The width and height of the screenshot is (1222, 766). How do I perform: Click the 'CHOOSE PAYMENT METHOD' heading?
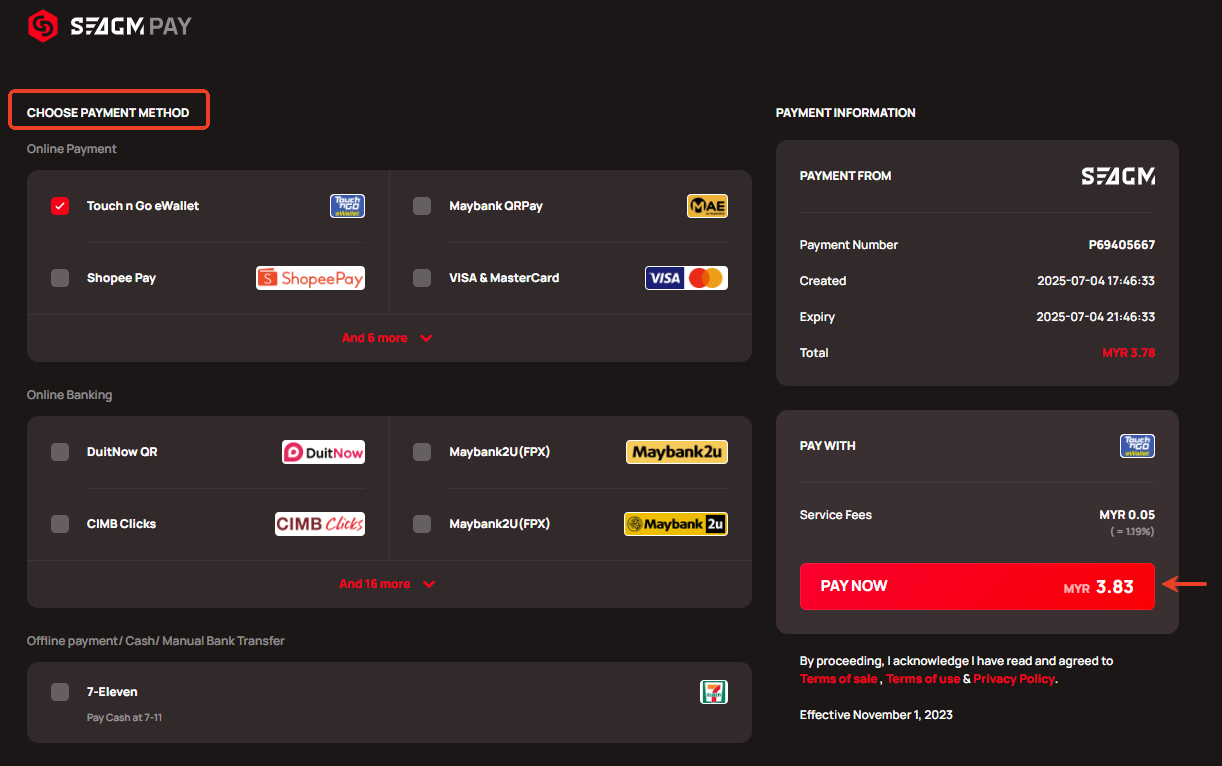point(108,113)
